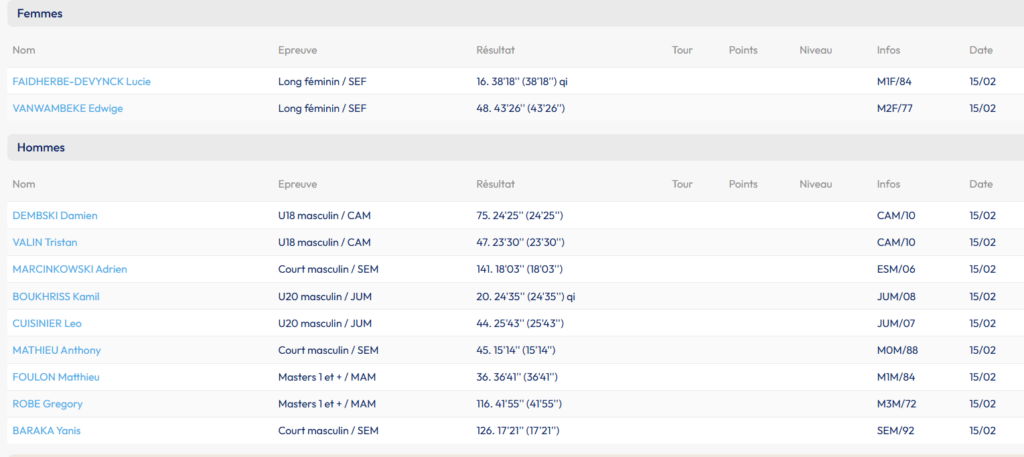Click Résultat column header in Hommes table
Viewport: 1024px width, 457px height.
(495, 184)
